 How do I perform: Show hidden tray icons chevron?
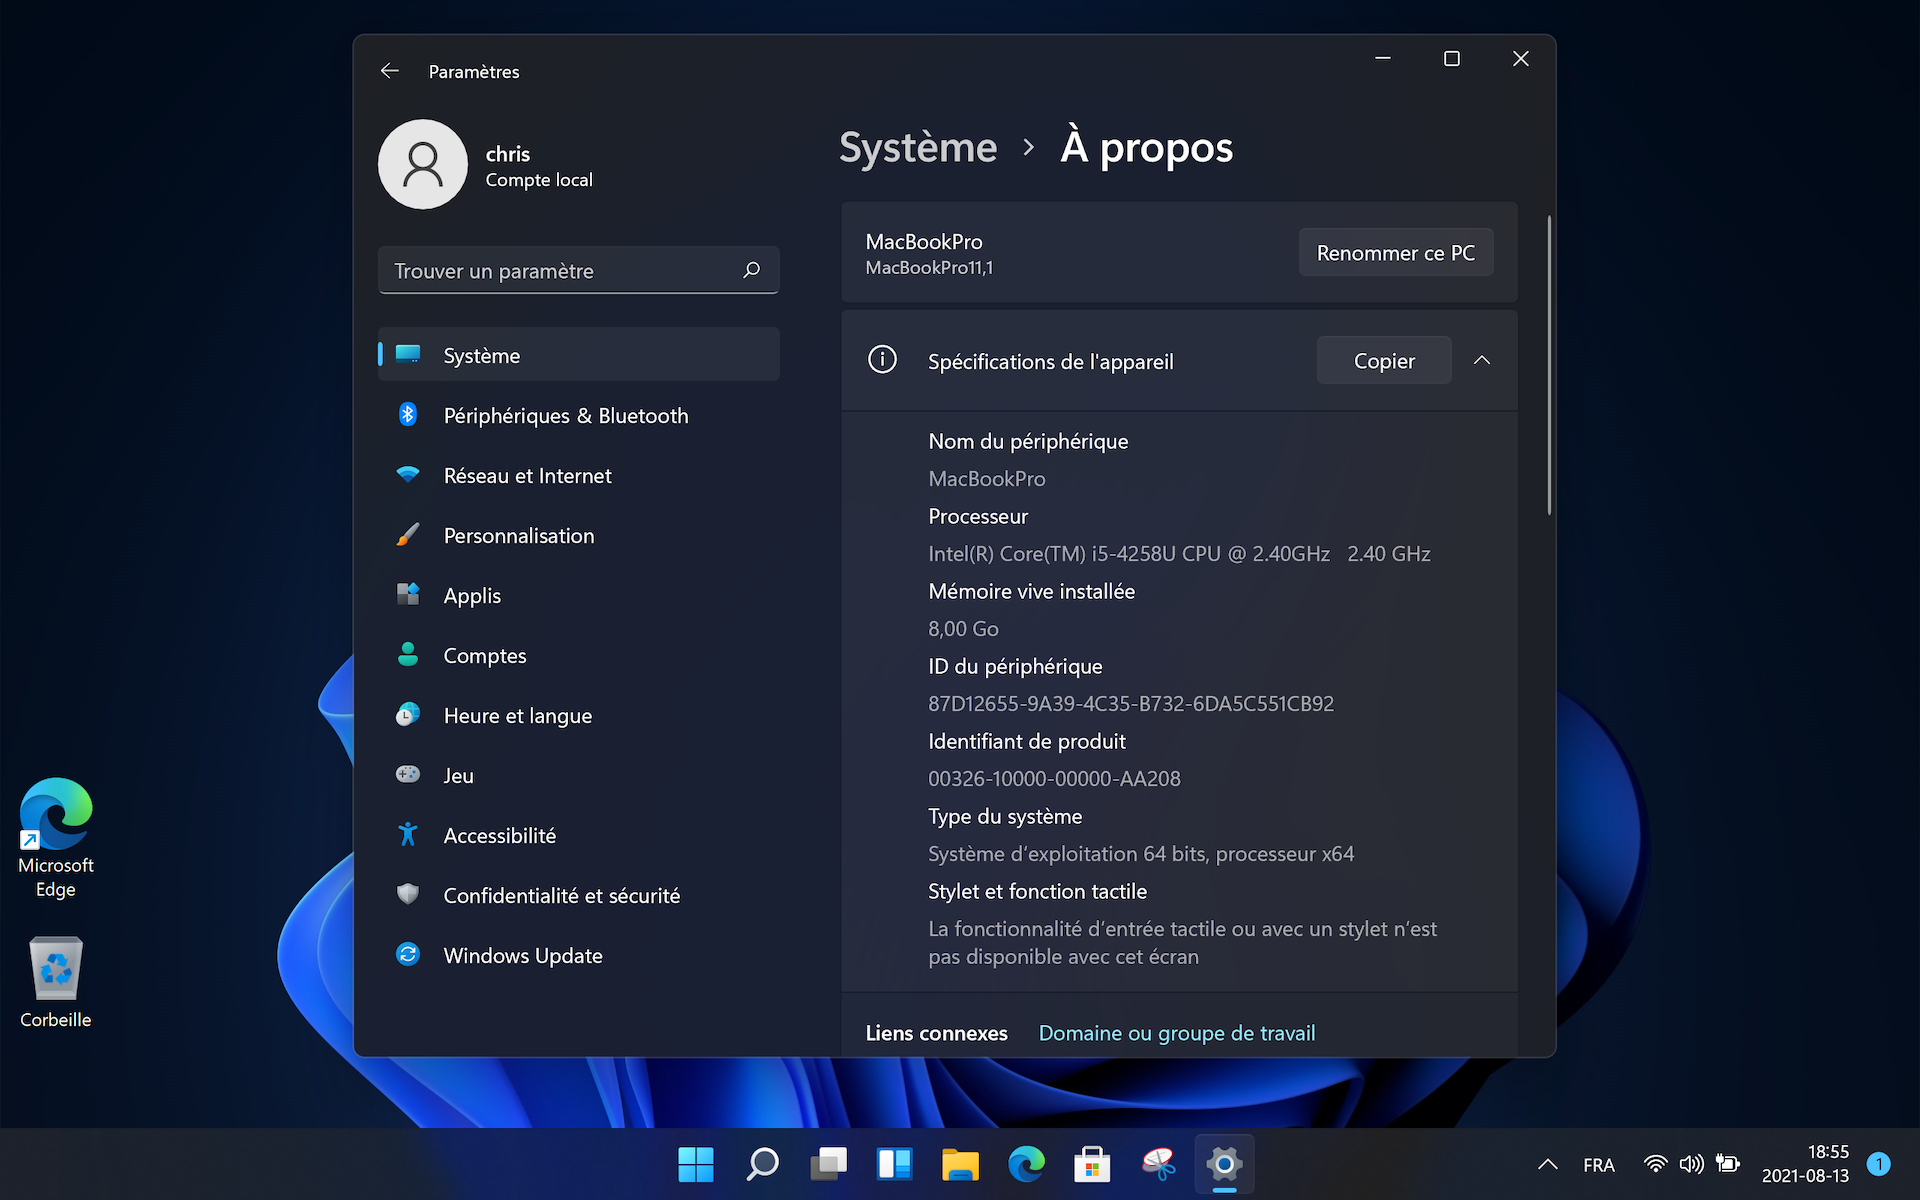pyautogui.click(x=1547, y=1164)
